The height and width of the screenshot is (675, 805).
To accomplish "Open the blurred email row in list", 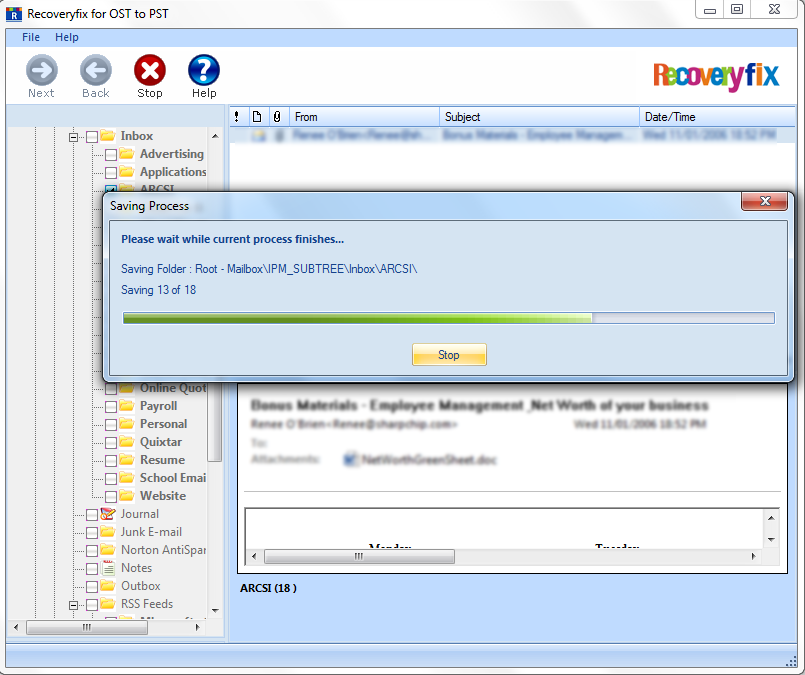I will pyautogui.click(x=512, y=135).
